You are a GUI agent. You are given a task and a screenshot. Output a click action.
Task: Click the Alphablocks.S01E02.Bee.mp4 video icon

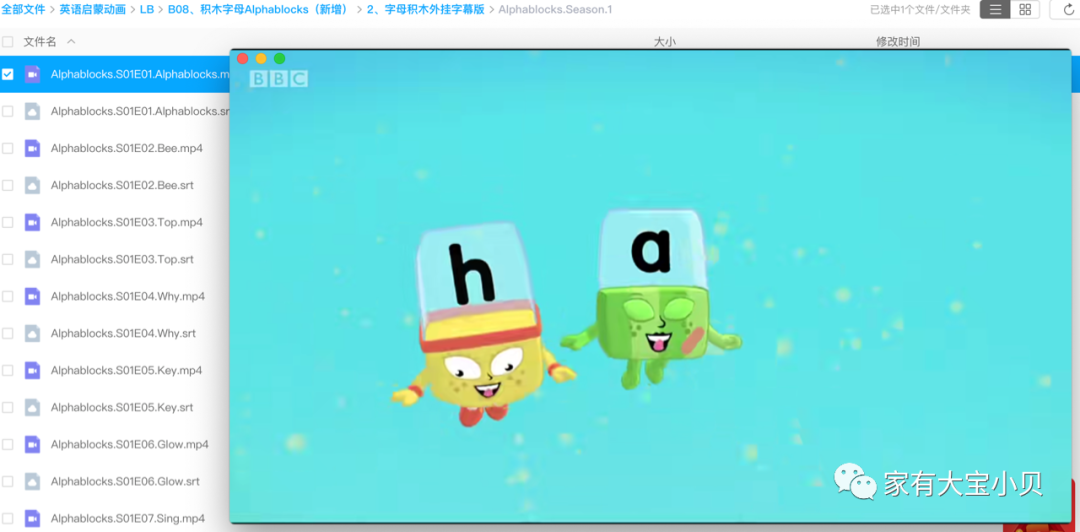click(32, 148)
